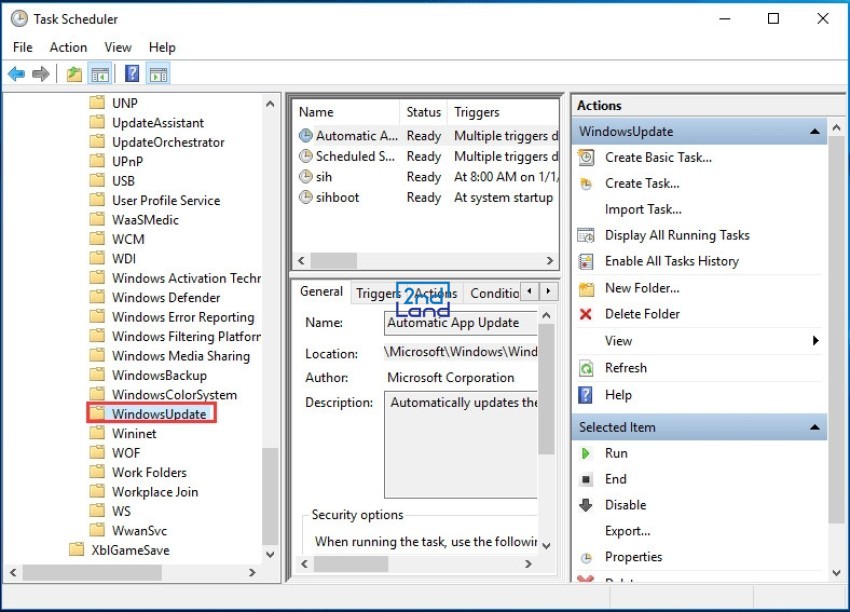Click the Create Task icon

click(586, 184)
